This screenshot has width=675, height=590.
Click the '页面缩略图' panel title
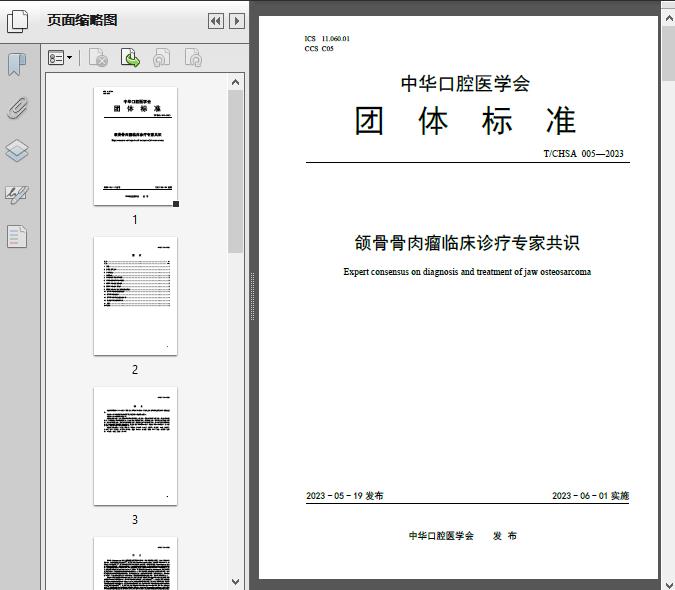click(82, 20)
